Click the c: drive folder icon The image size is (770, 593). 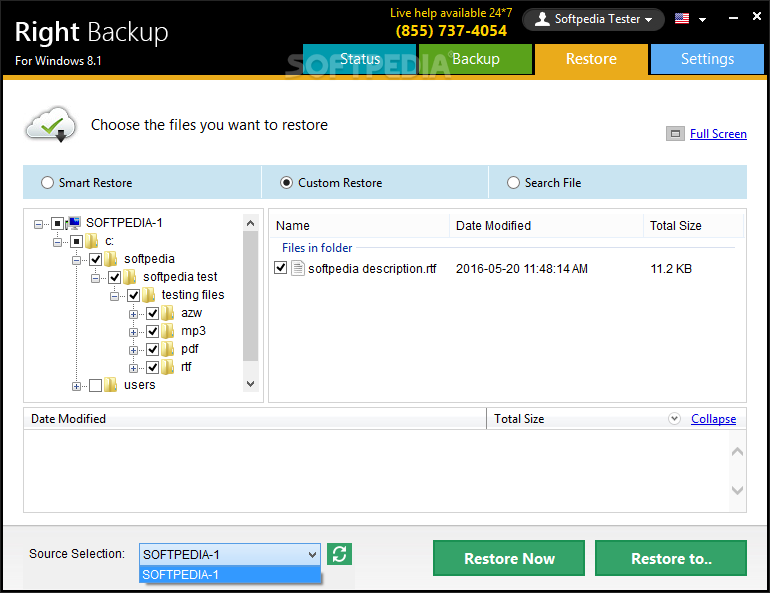91,241
